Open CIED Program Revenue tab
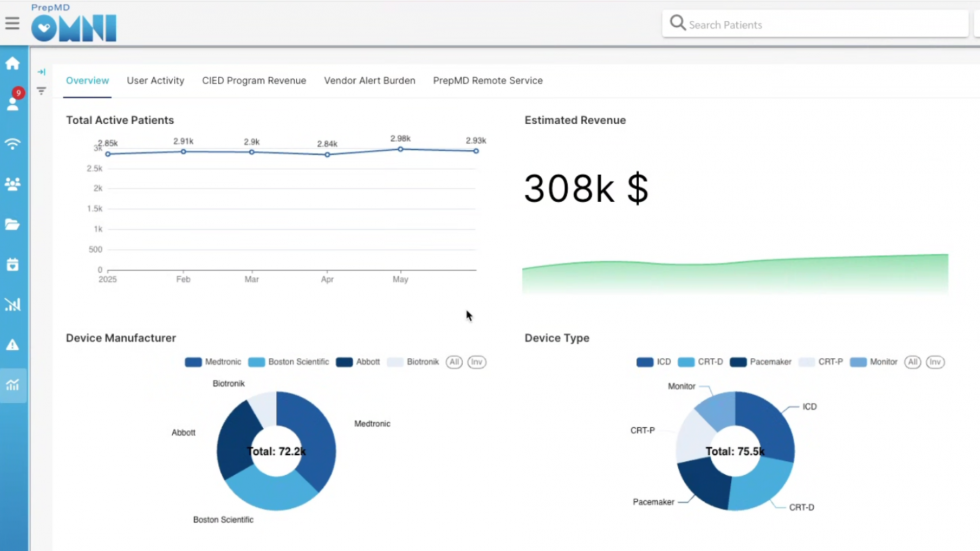980x551 pixels. click(254, 81)
